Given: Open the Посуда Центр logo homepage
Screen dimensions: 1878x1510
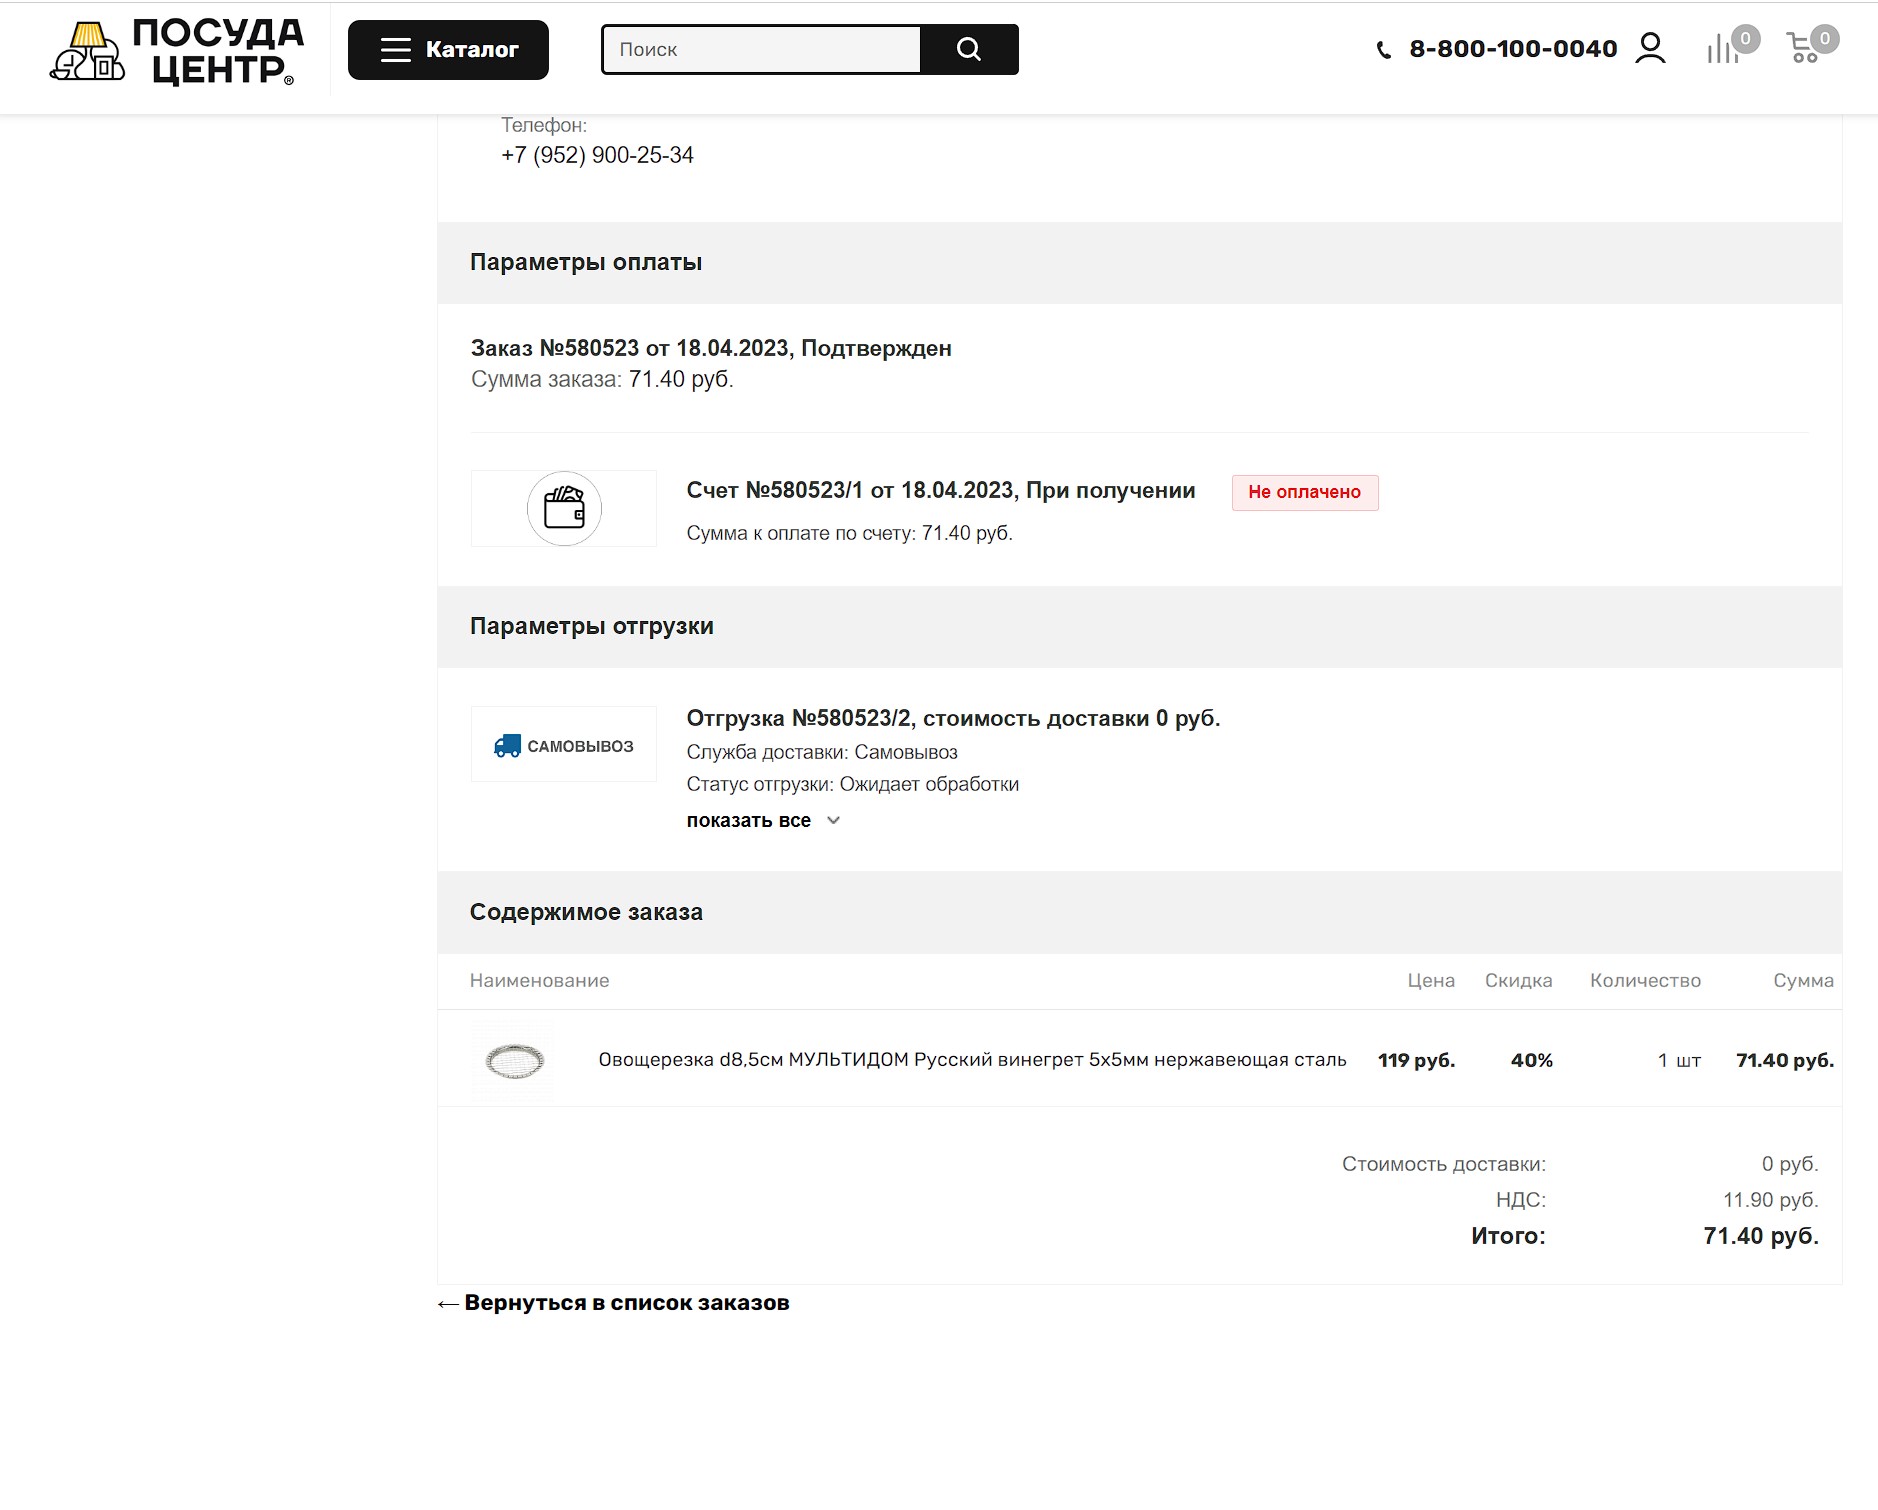Looking at the screenshot, I should (x=177, y=52).
